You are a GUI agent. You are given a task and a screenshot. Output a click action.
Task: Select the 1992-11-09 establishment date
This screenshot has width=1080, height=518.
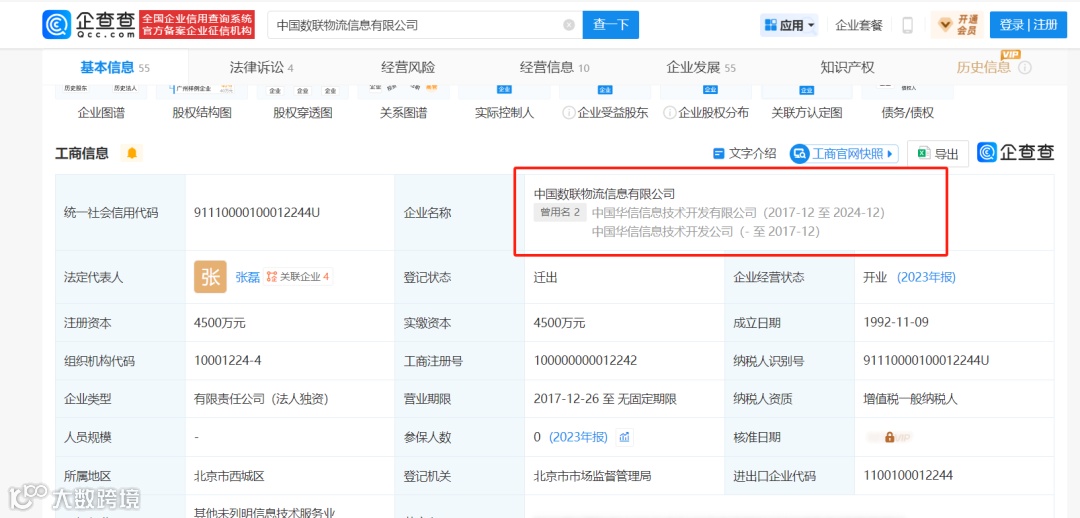894,322
